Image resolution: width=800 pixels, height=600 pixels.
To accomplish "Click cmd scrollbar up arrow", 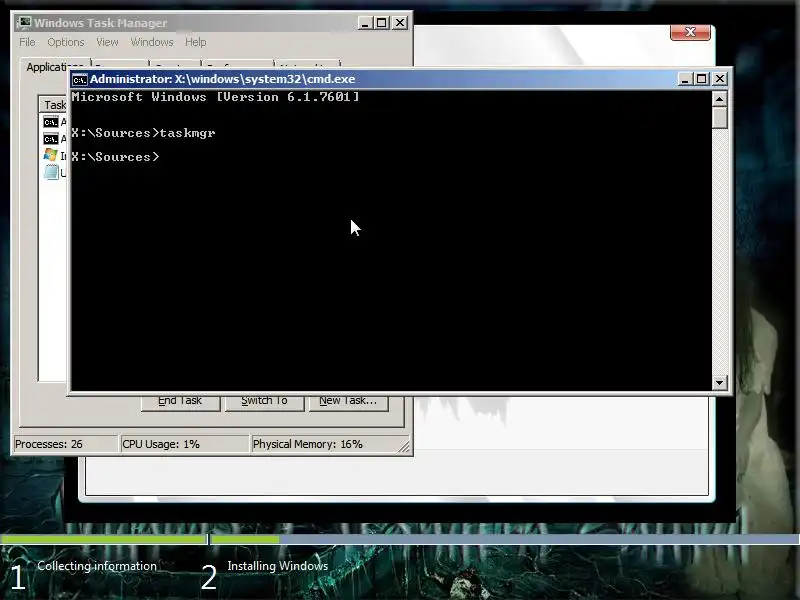I will point(719,98).
